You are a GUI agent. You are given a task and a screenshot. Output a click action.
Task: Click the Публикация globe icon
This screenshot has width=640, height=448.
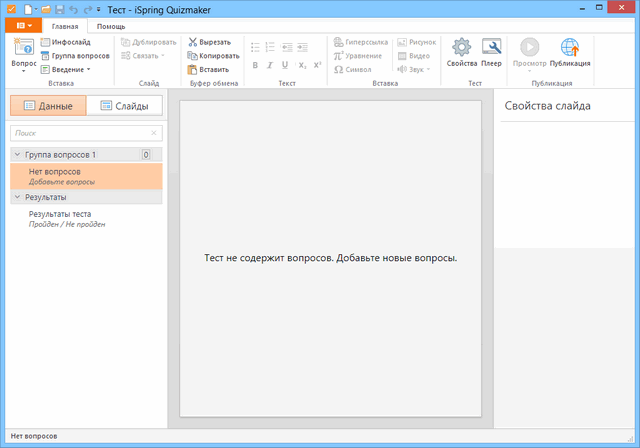pos(570,48)
